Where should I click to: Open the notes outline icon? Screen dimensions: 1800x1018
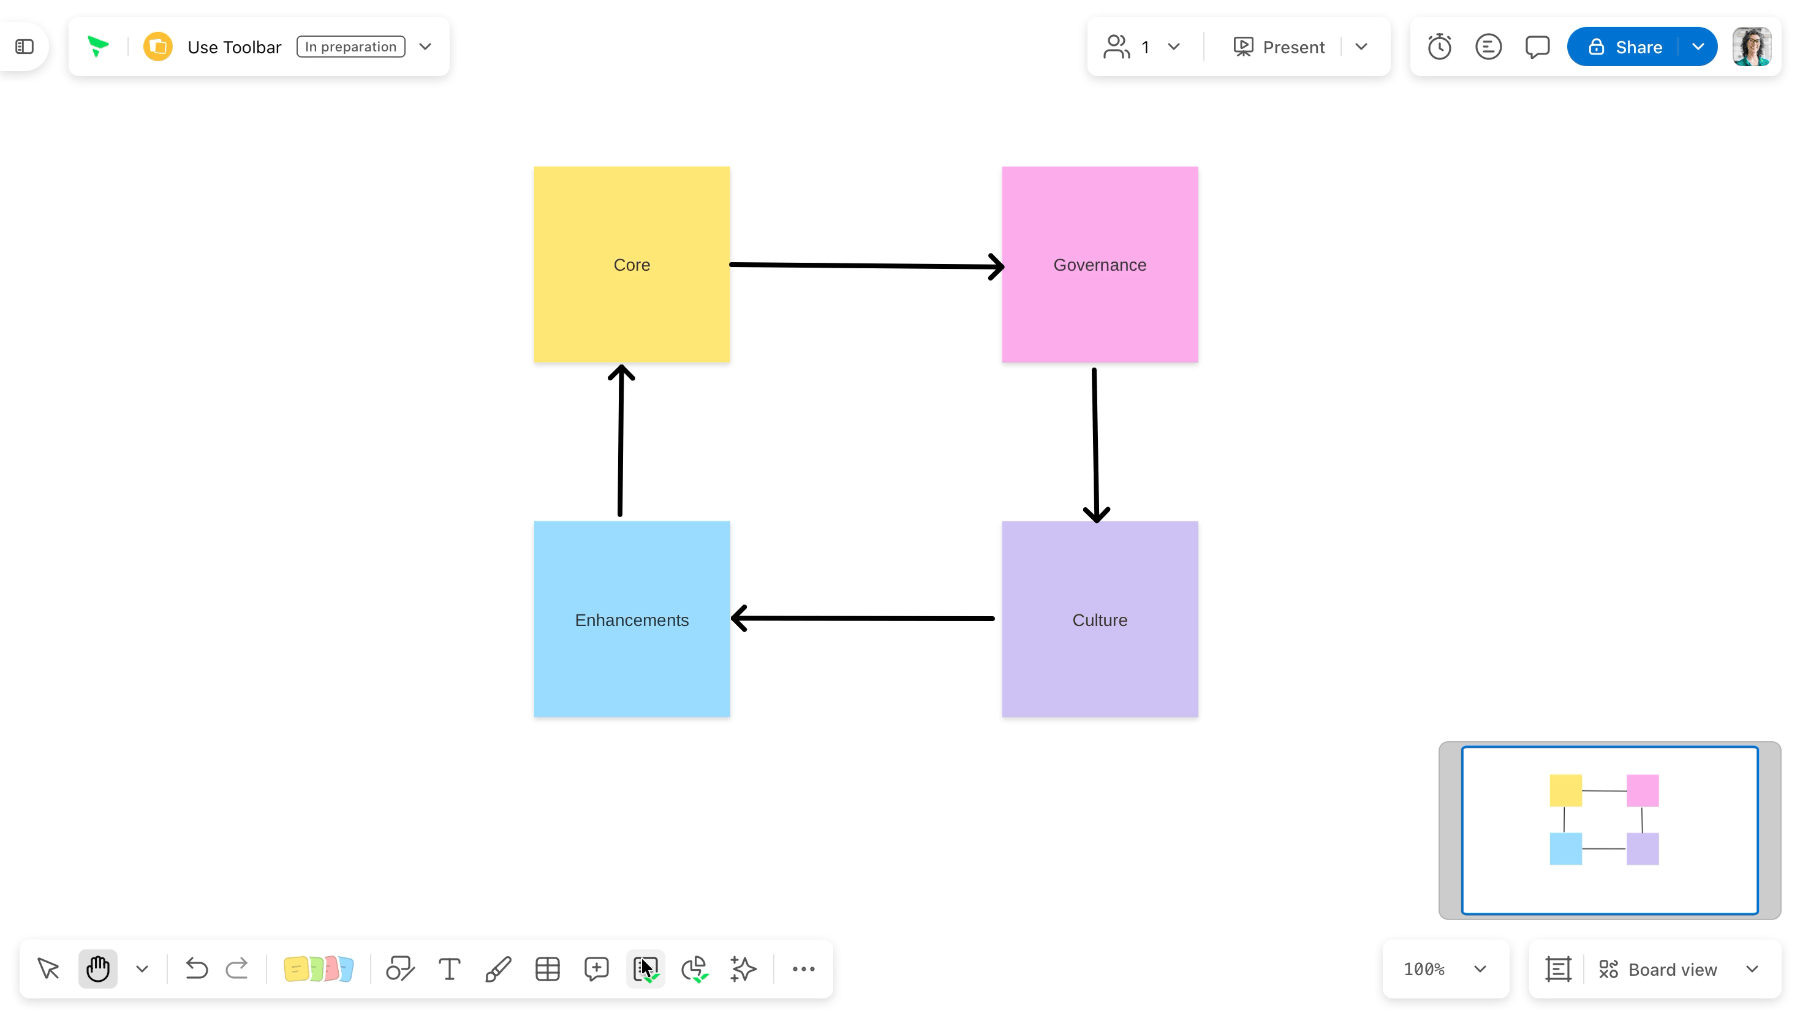coord(1488,47)
